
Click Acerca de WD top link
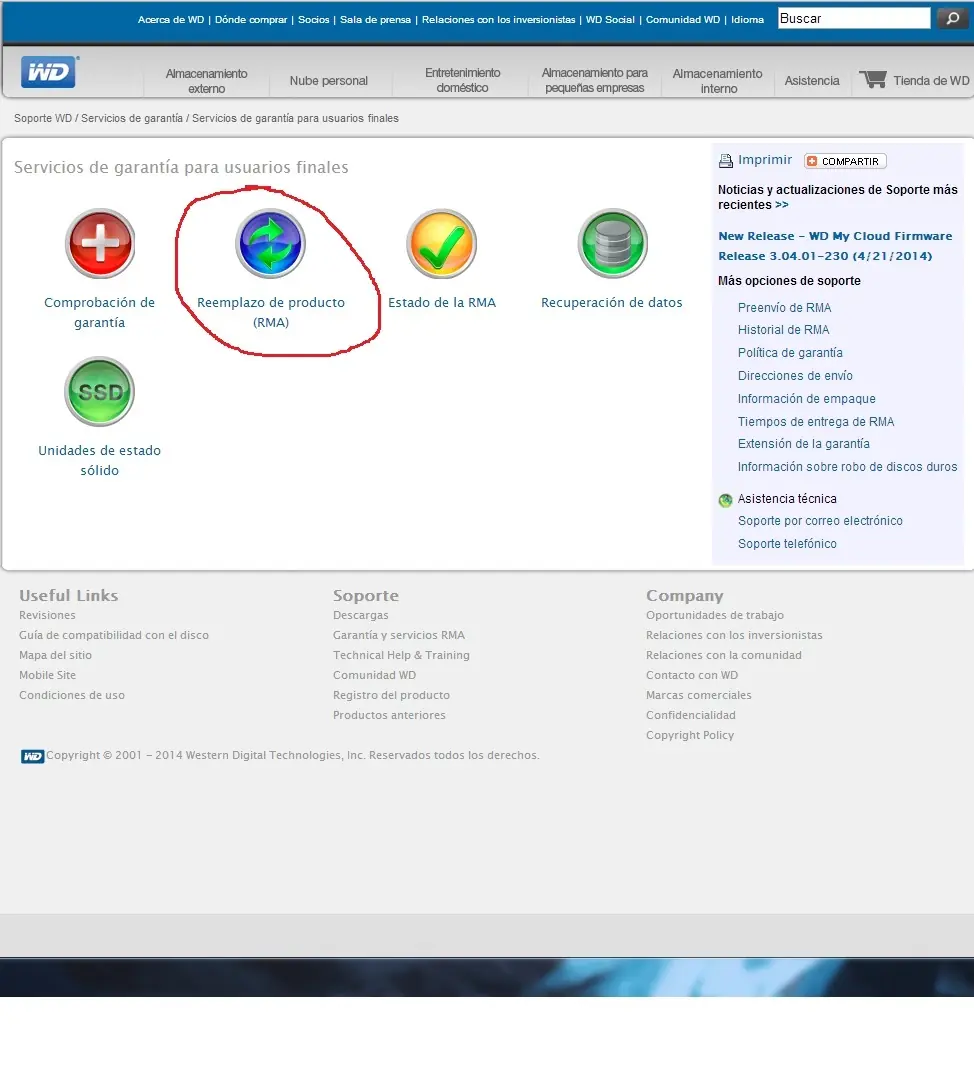(x=171, y=19)
